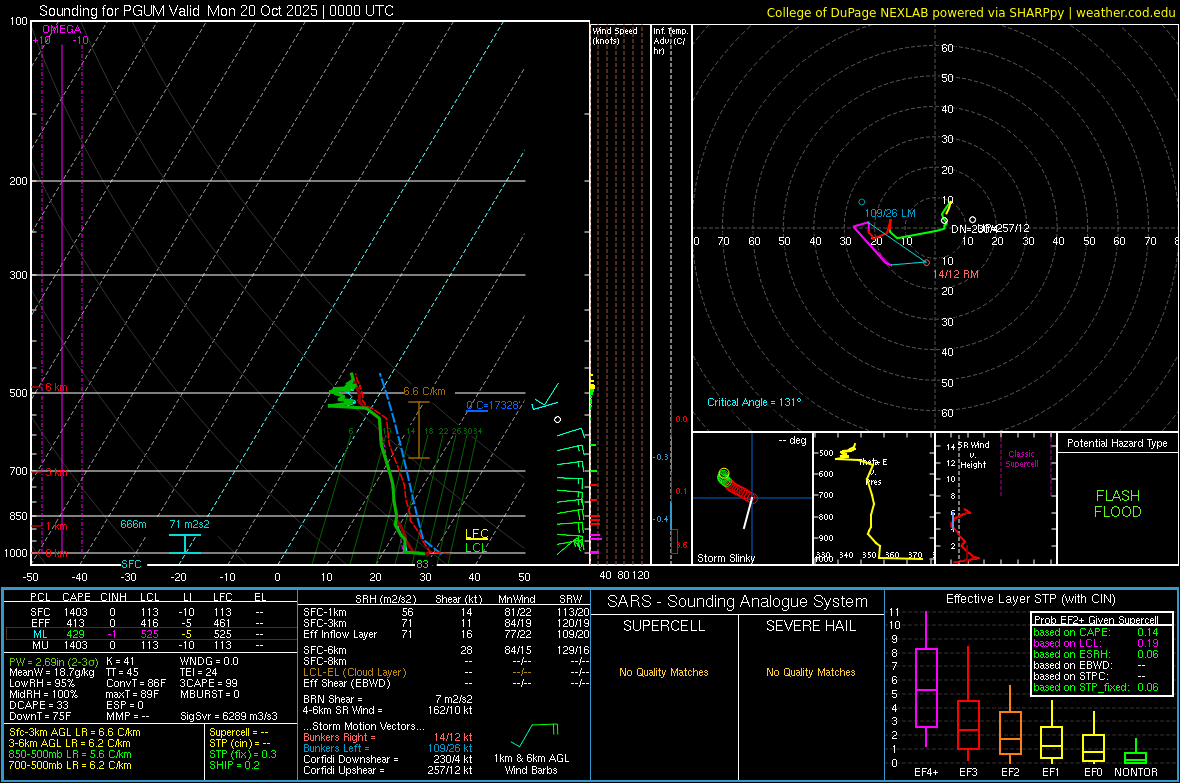Viewport: 1180px width, 783px height.
Task: Click the Storm Slinky diagram
Action: click(751, 498)
